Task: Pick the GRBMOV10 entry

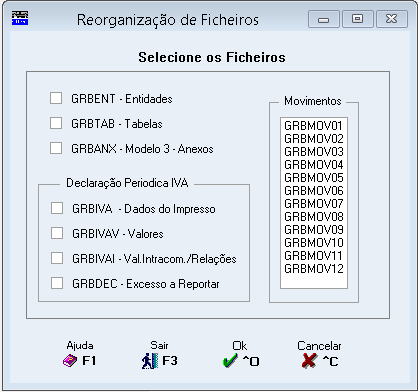Action: click(314, 243)
